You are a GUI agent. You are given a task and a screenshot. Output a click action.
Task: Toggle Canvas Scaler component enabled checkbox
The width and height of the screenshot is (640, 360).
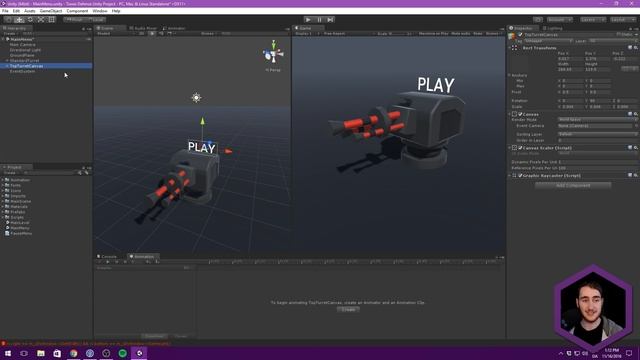[520, 148]
